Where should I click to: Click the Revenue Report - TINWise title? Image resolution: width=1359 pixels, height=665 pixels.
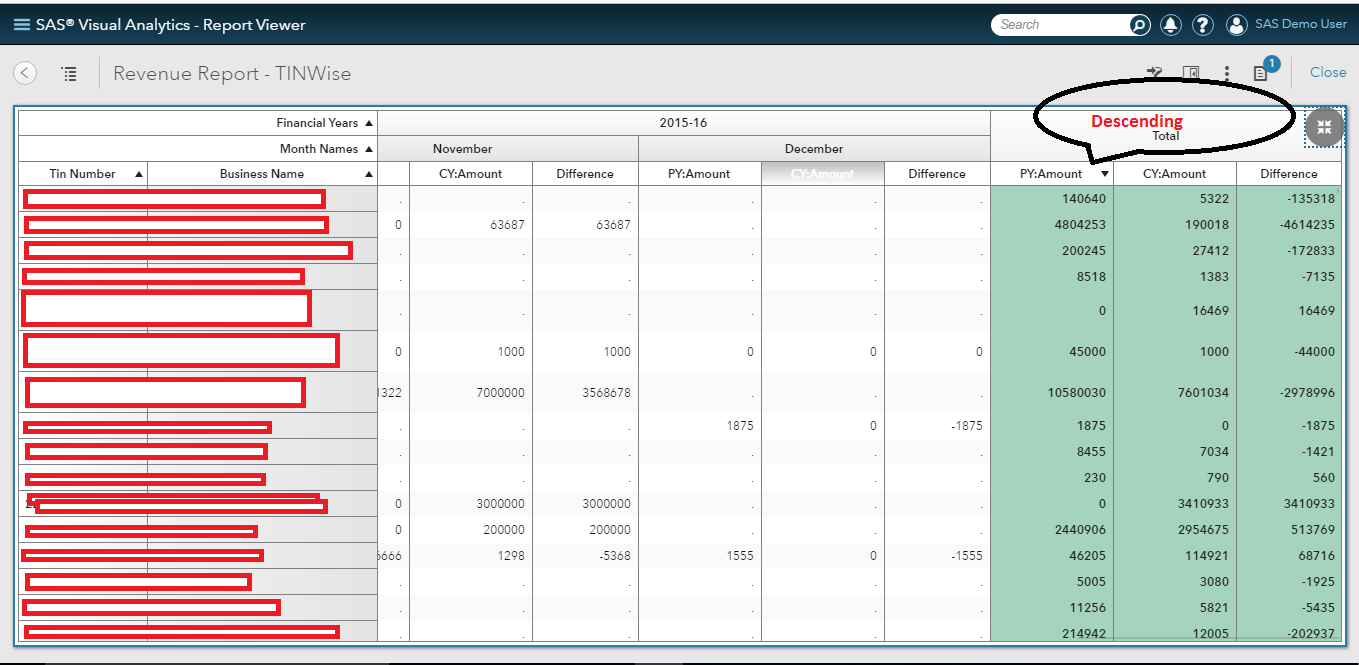pyautogui.click(x=232, y=73)
